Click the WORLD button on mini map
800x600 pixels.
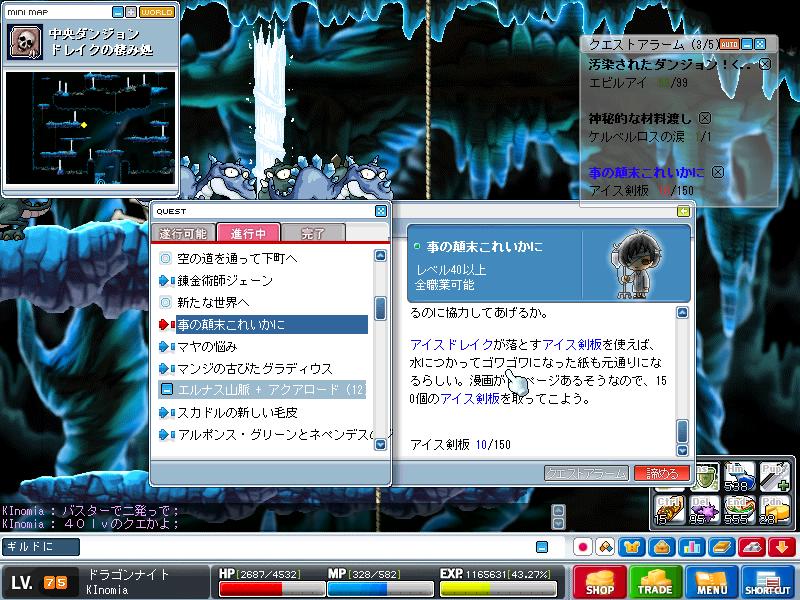point(157,12)
